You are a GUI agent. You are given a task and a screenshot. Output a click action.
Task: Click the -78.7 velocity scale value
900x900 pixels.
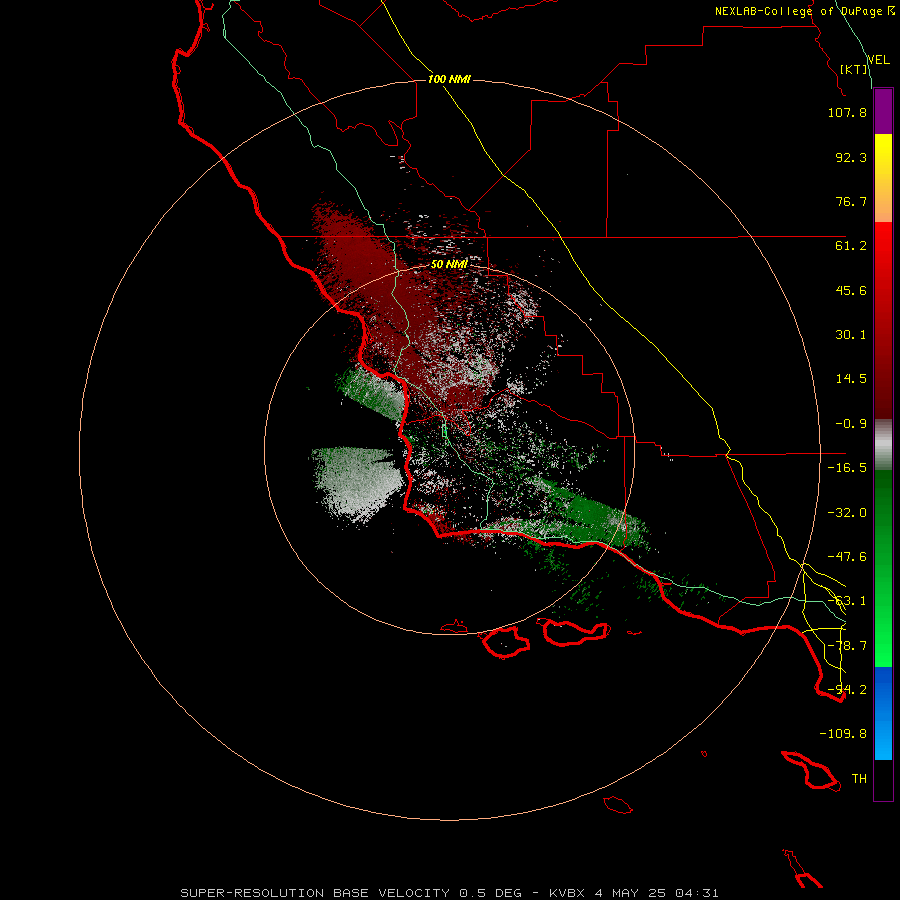coord(847,646)
